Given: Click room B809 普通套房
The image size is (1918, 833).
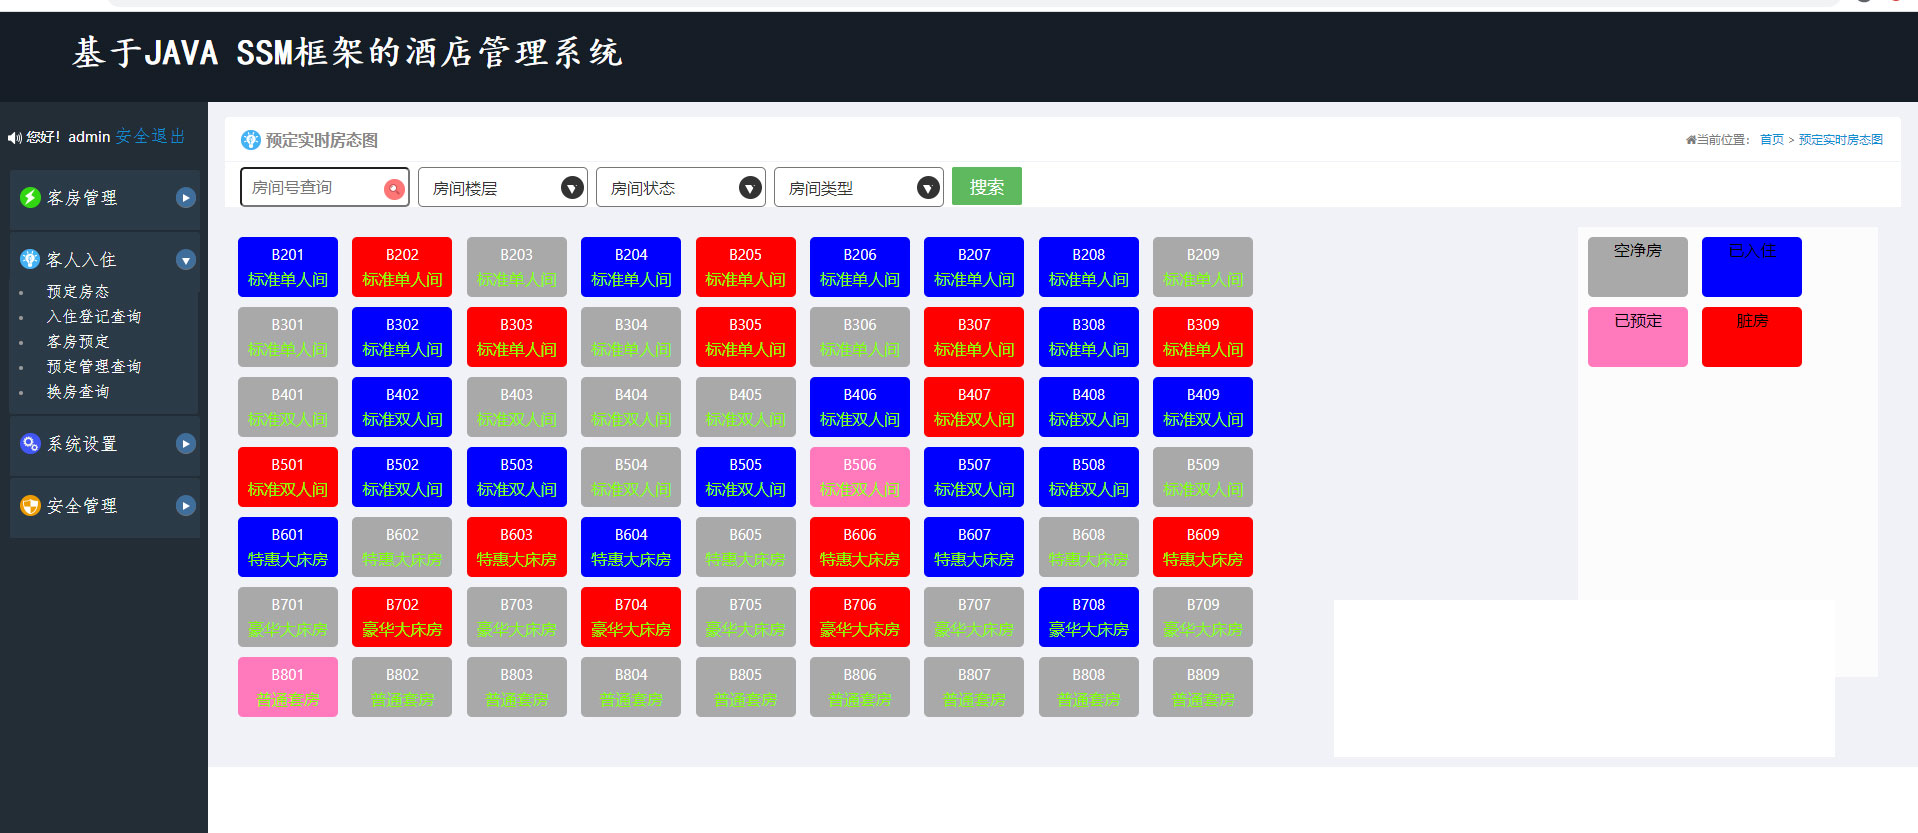Looking at the screenshot, I should [1203, 687].
